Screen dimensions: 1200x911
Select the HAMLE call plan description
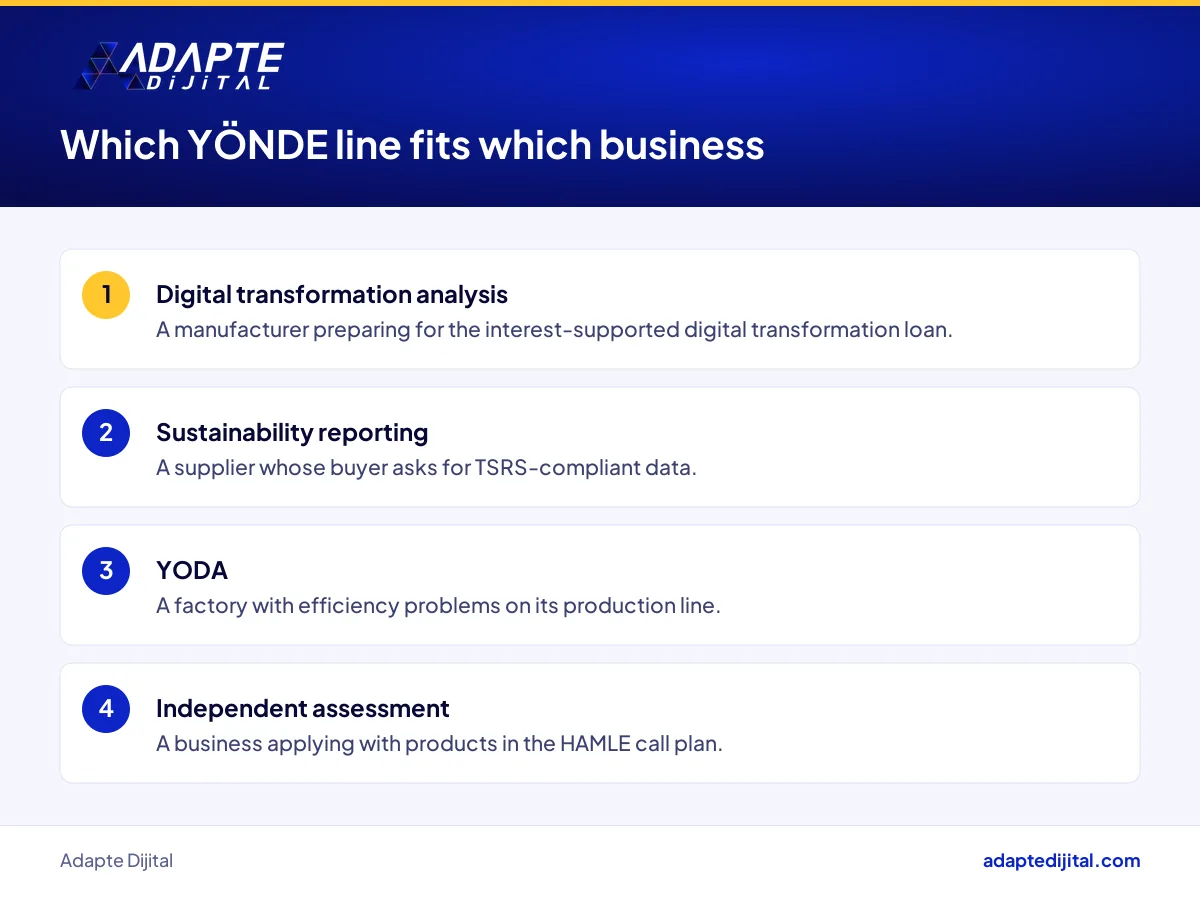439,744
